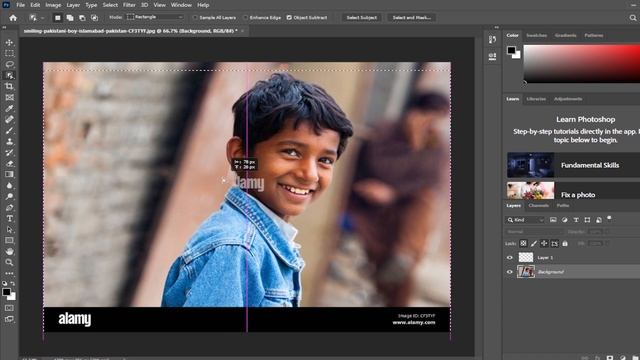Open the Window menu

coord(181,5)
